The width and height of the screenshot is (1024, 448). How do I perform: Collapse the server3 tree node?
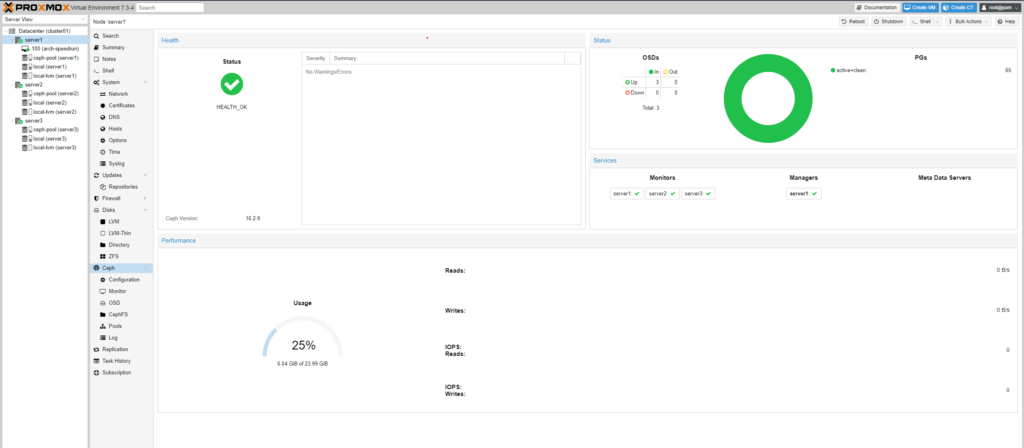tap(11, 121)
